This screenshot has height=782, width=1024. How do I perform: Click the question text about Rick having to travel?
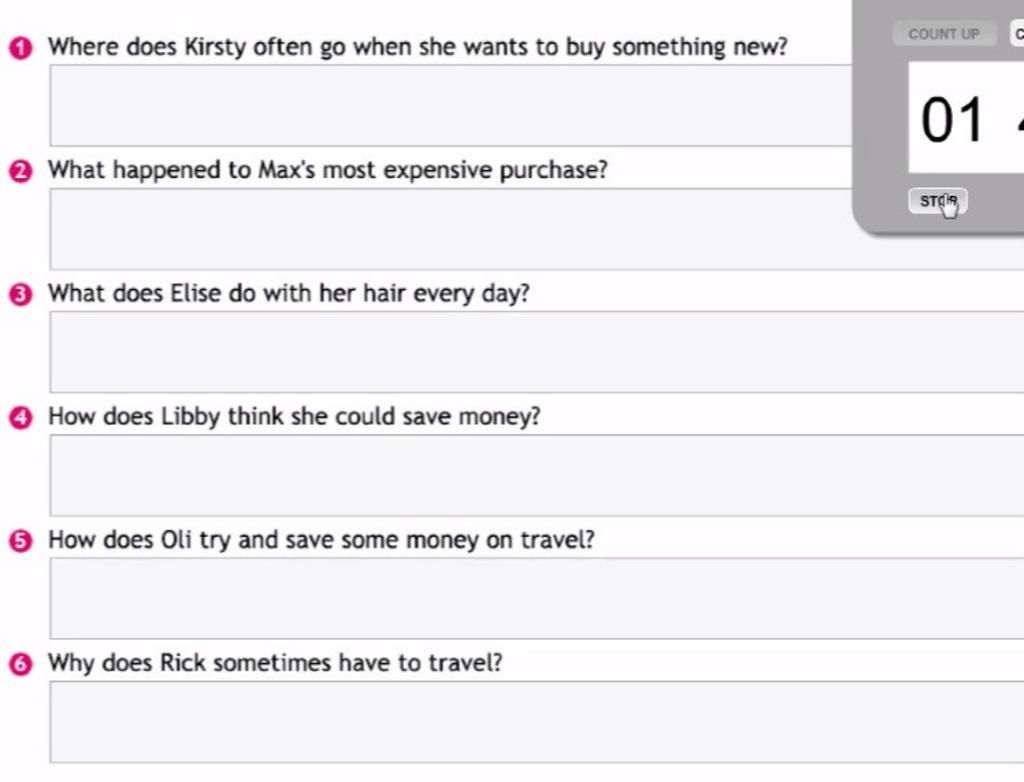(276, 663)
